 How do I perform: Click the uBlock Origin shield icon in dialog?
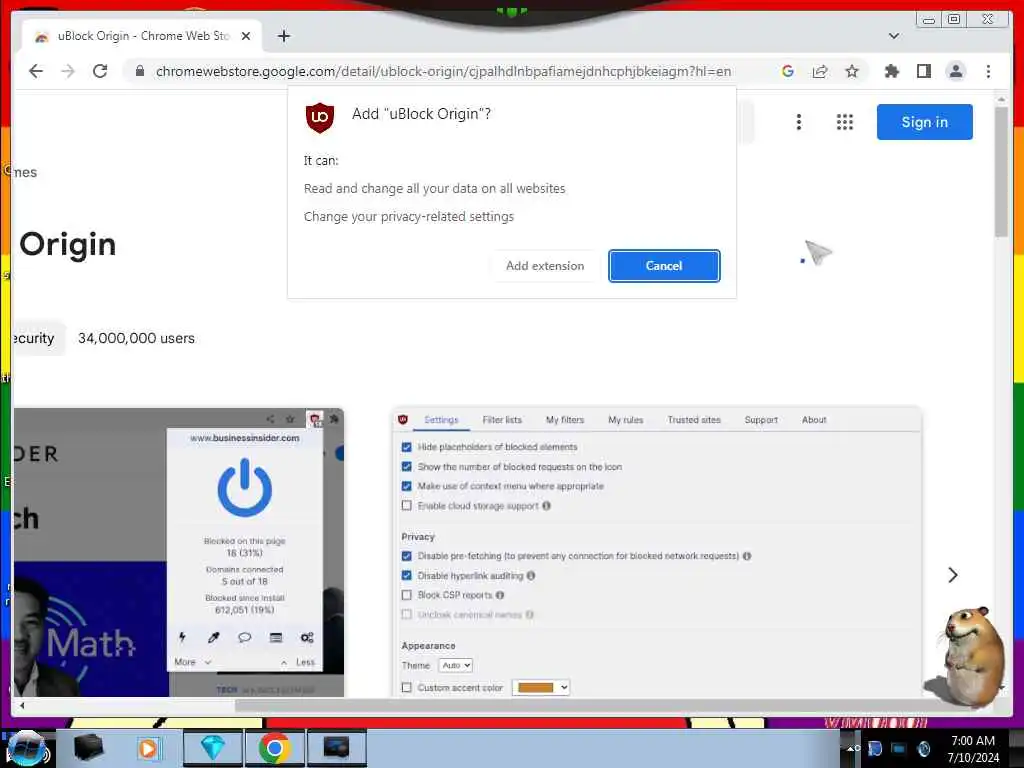(319, 118)
